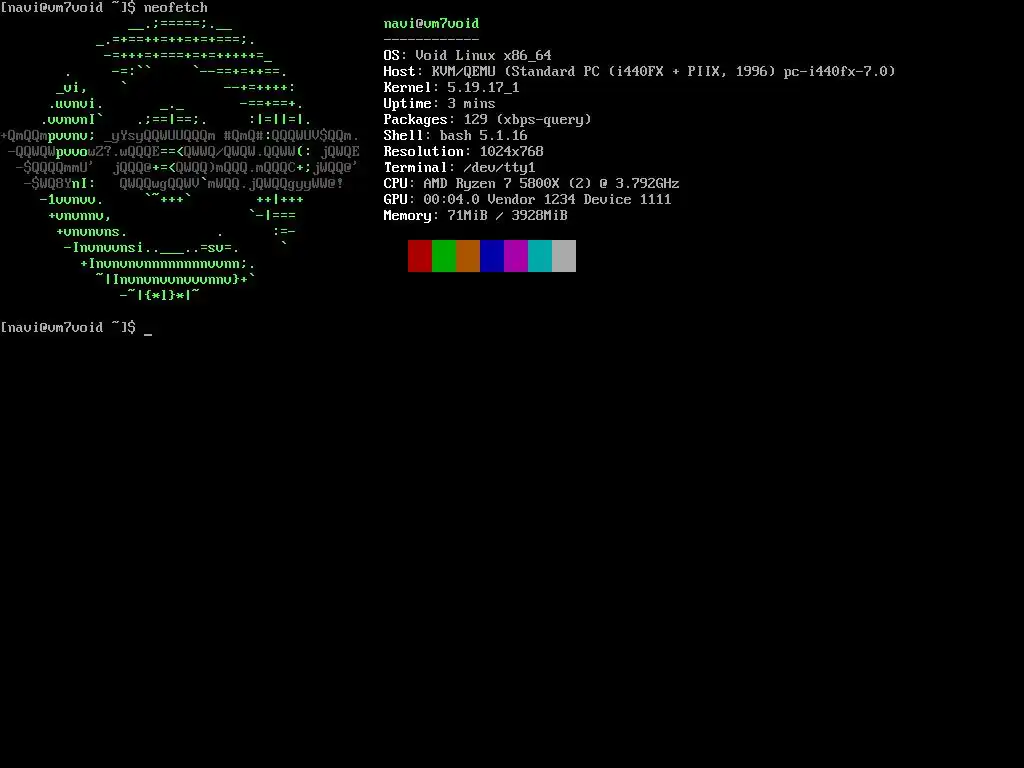Click the Shell bash 5.1.16 line
This screenshot has height=768, width=1024.
[455, 135]
